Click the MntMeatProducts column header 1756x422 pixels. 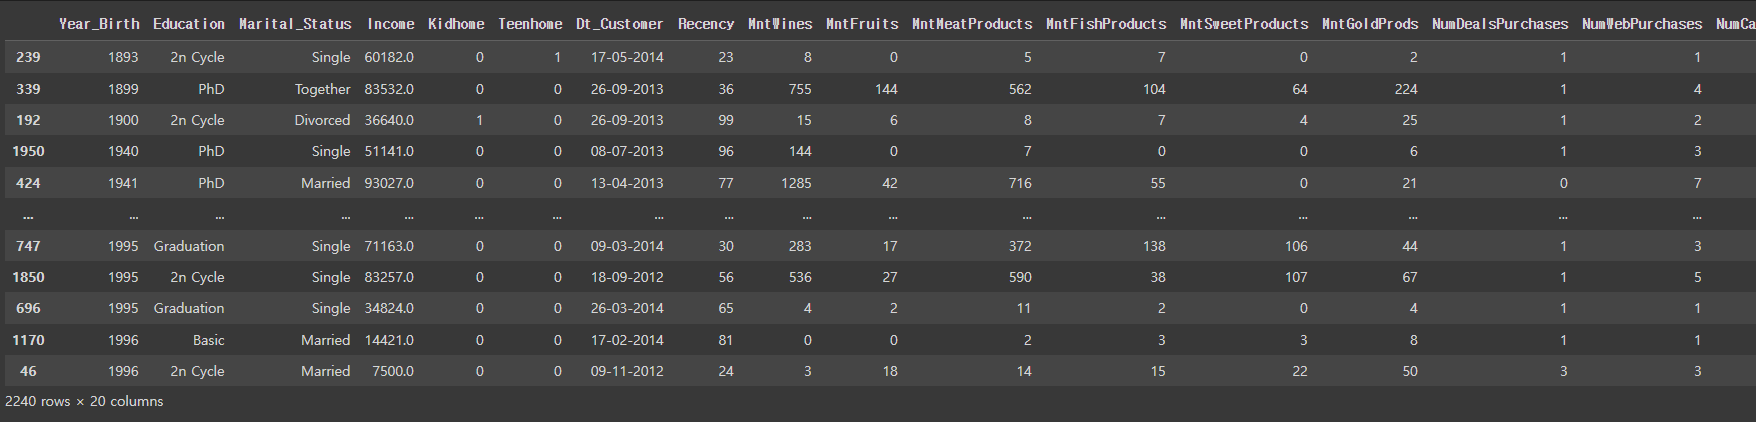click(972, 24)
